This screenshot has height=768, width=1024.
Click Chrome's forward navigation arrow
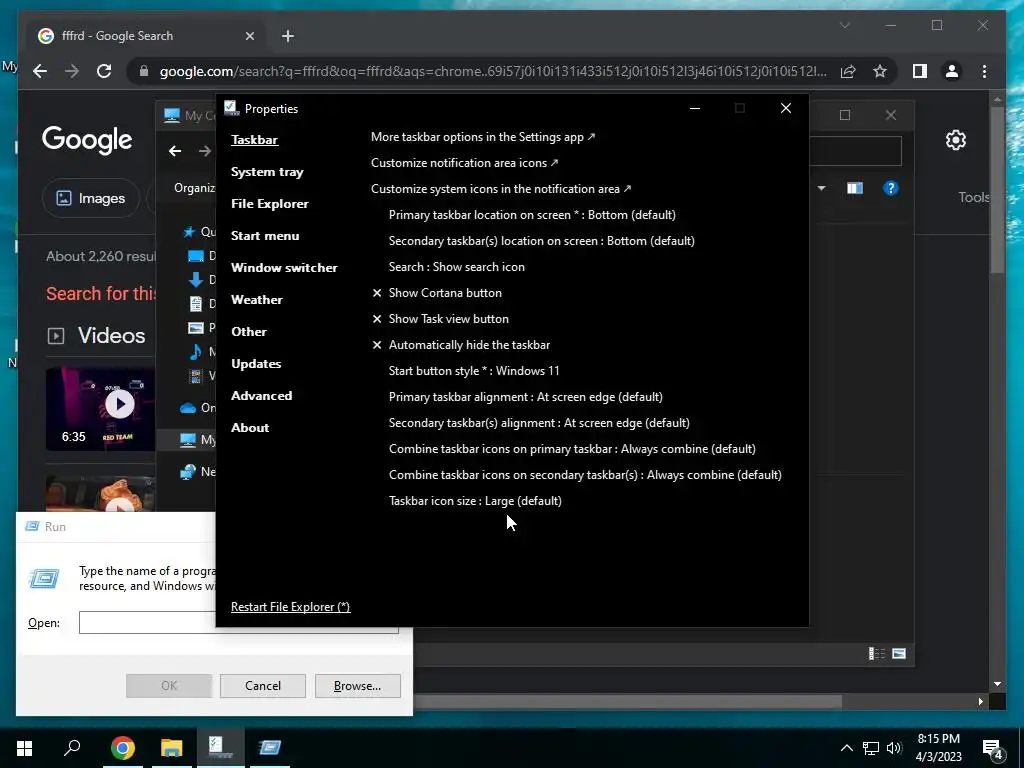[72, 71]
